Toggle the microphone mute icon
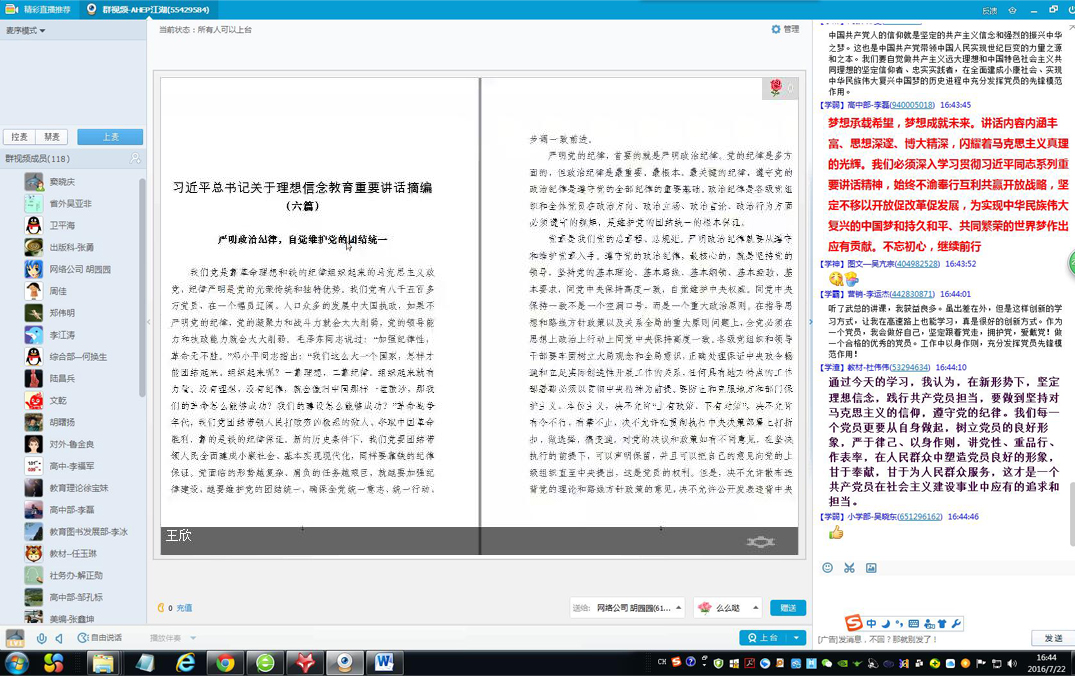 (x=42, y=638)
